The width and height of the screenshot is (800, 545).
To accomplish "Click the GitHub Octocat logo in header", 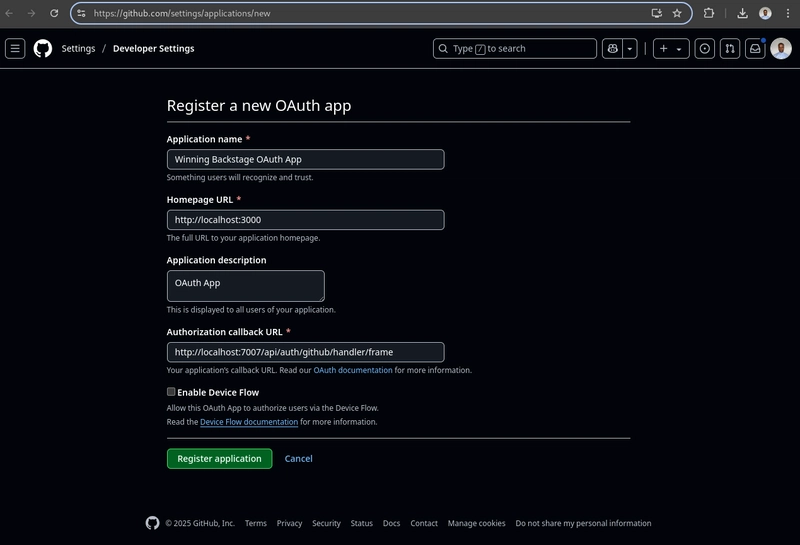I will click(x=43, y=48).
